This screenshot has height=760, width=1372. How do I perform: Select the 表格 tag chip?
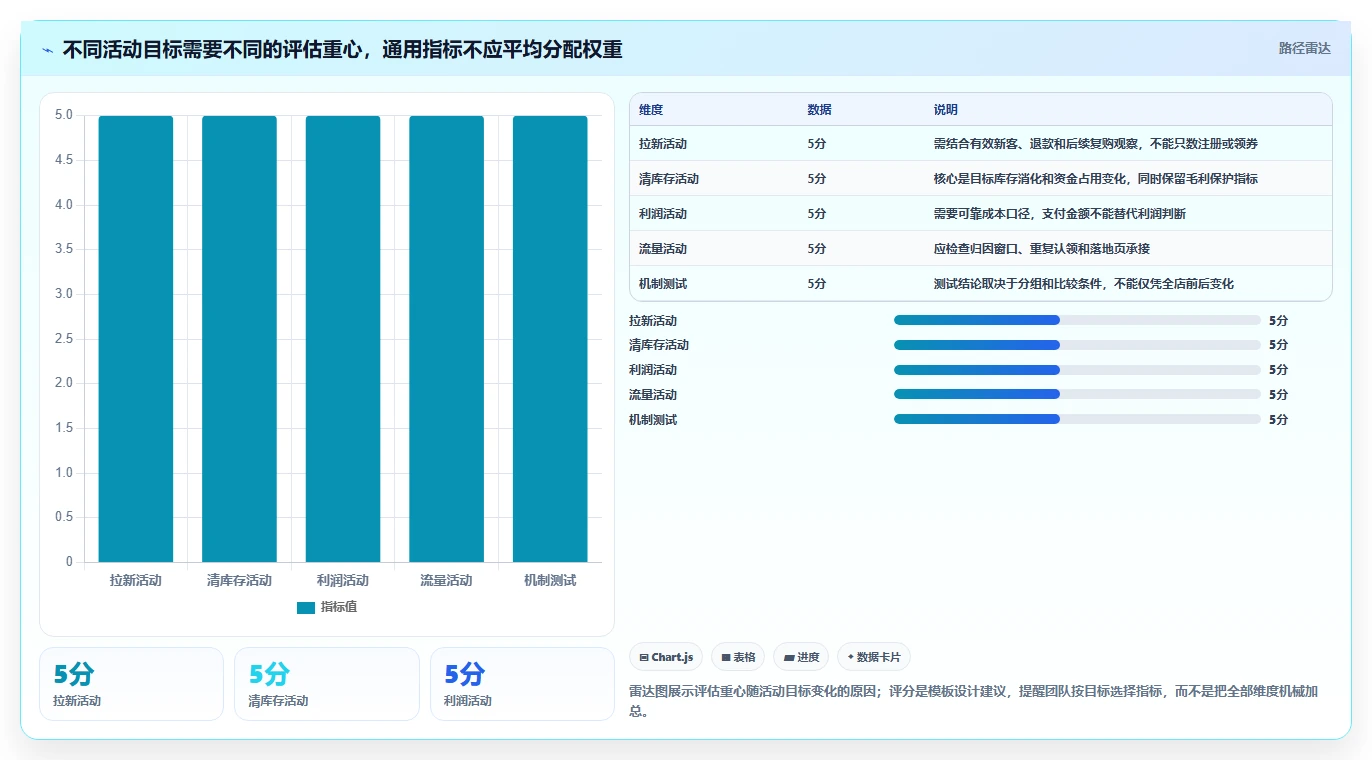point(738,657)
